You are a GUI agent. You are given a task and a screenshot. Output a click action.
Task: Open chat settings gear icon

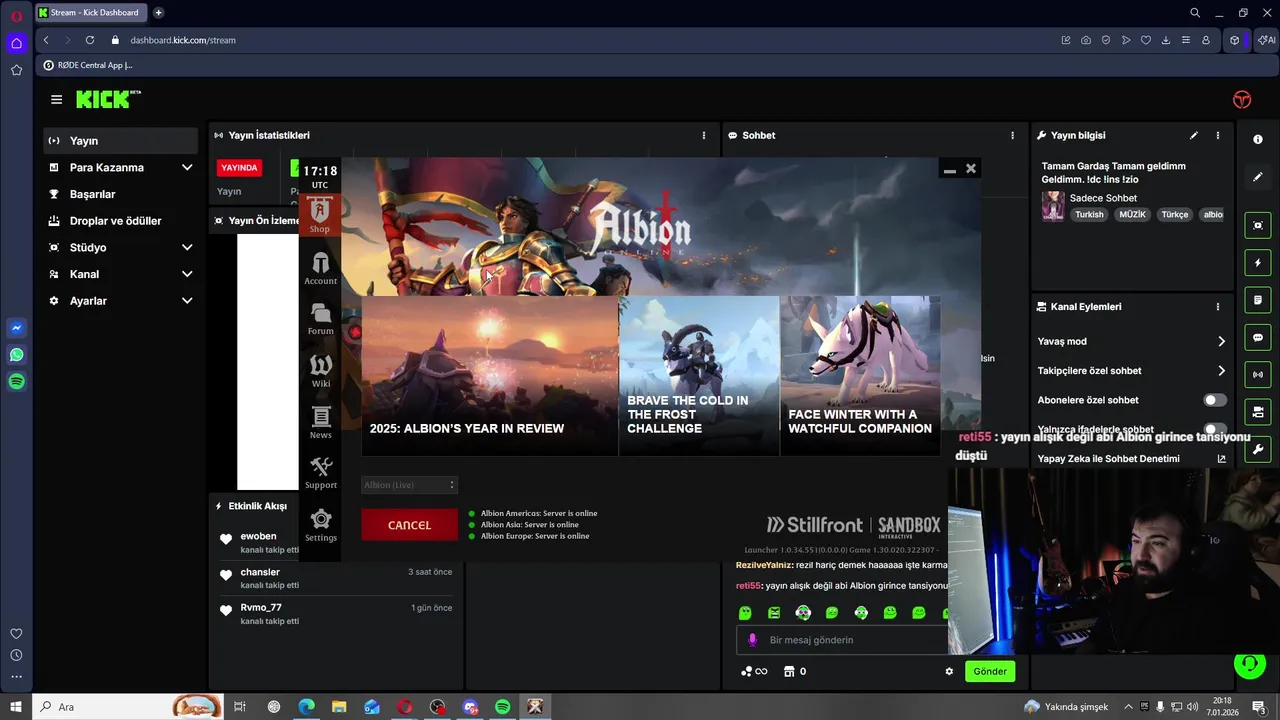point(949,671)
